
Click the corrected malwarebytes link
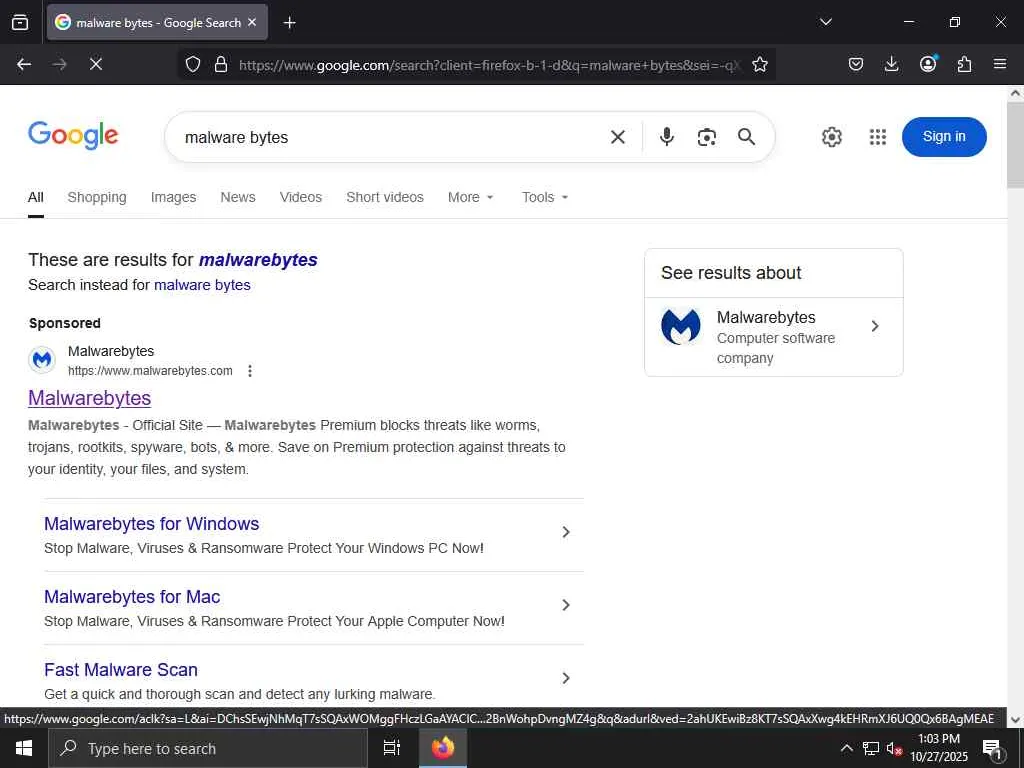[258, 260]
